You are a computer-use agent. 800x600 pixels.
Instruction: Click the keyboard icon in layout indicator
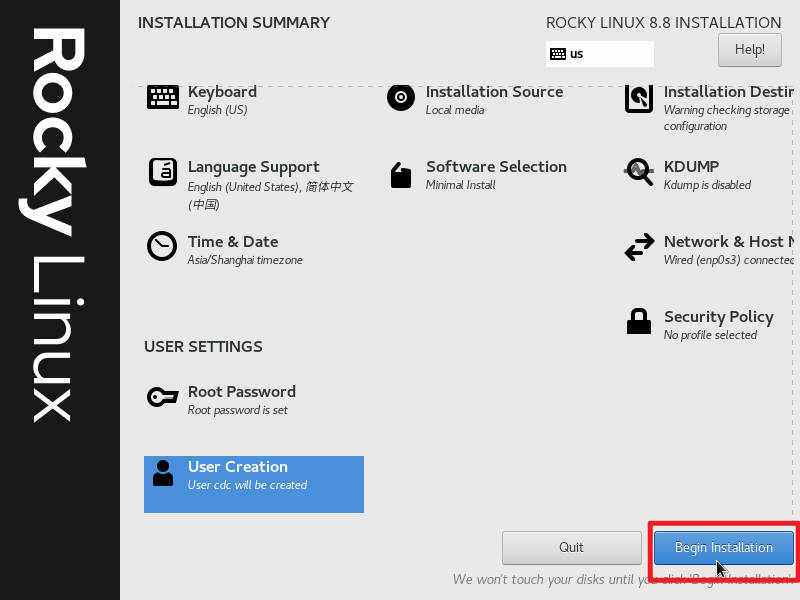tap(558, 54)
